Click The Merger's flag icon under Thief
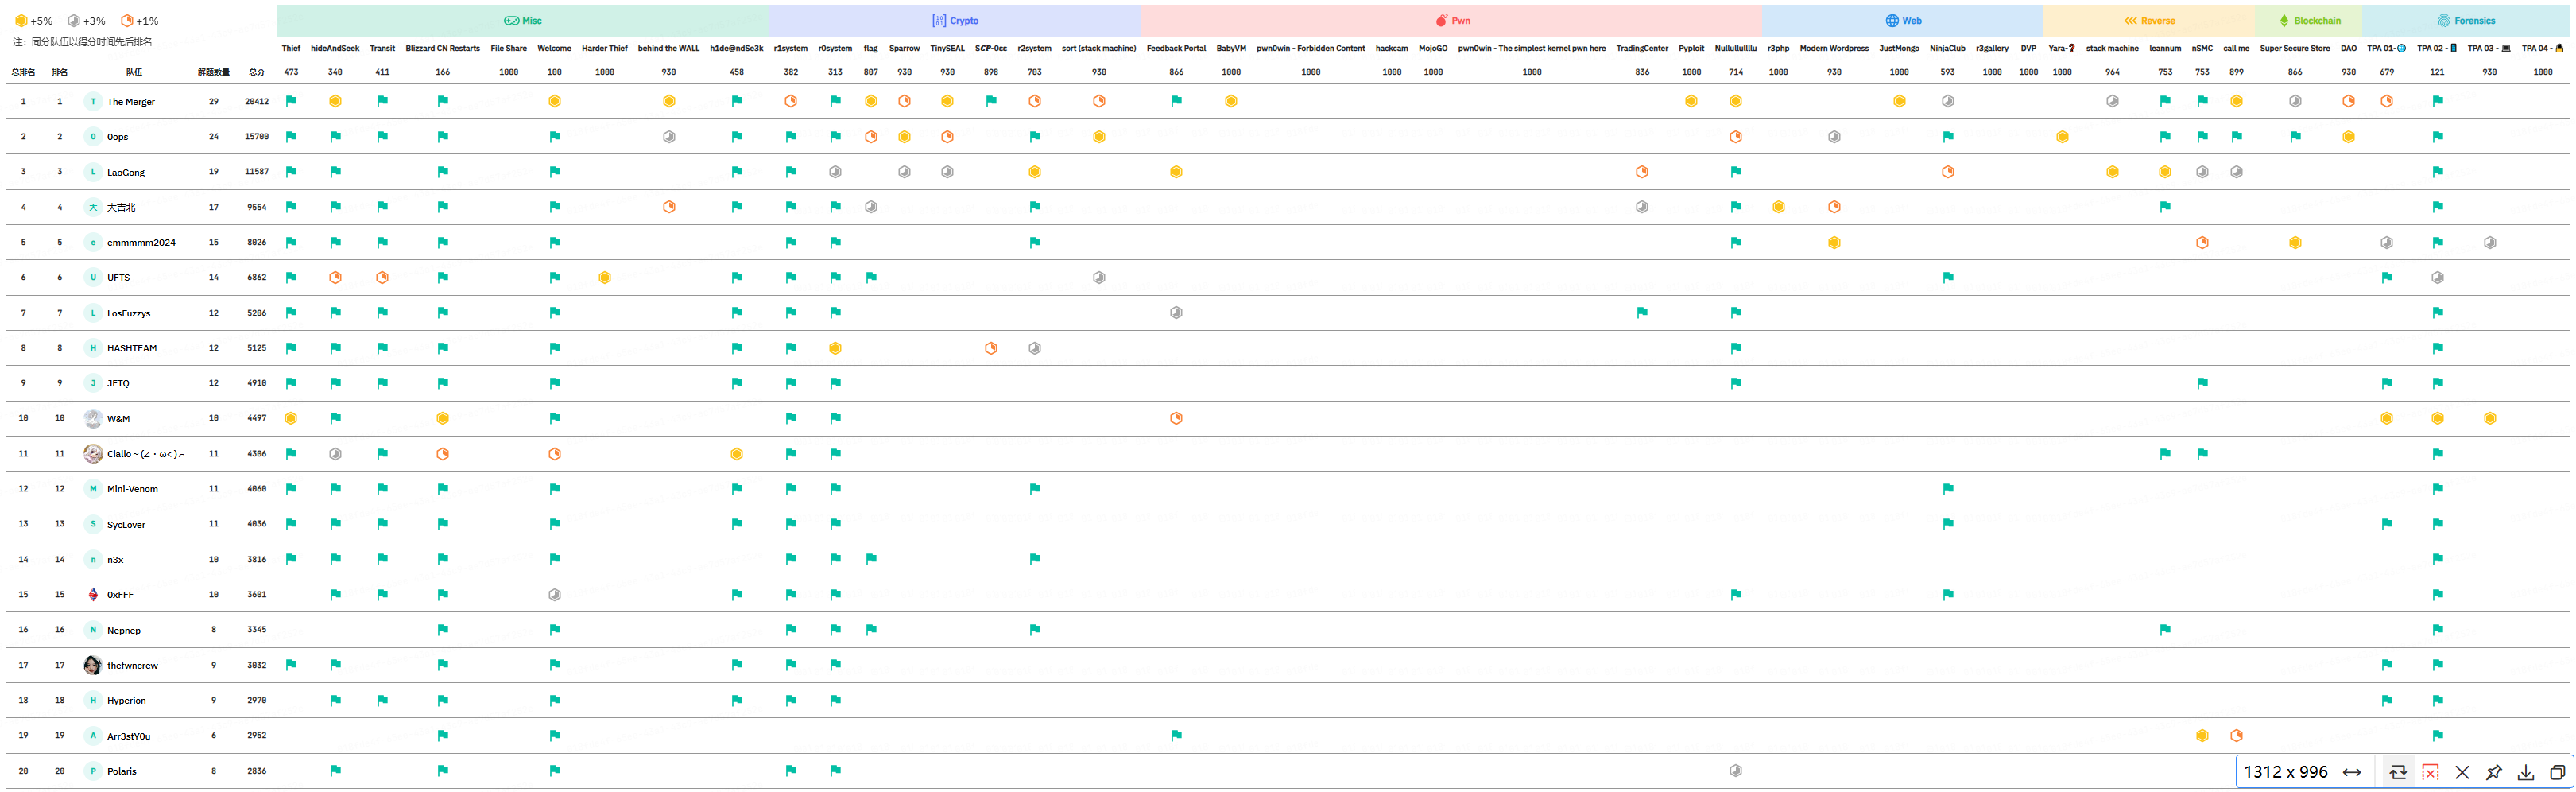This screenshot has width=2576, height=792. [291, 101]
